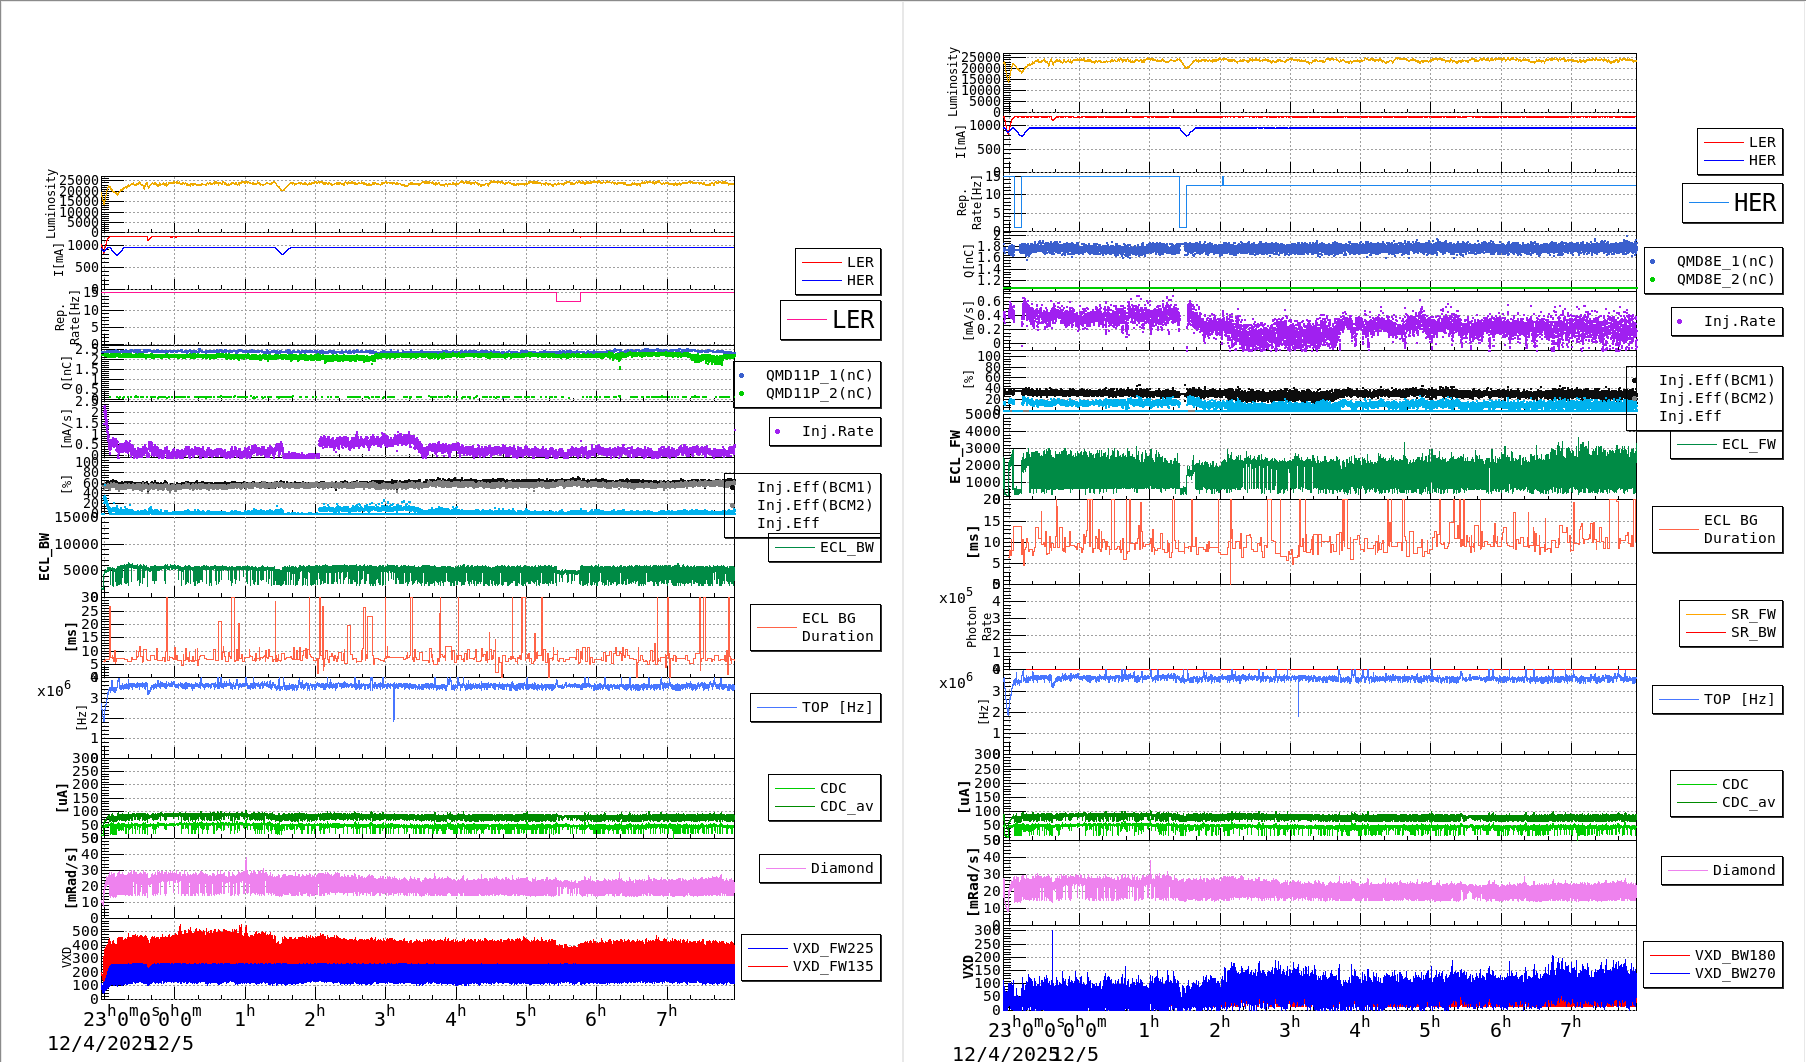Click the QMD11P_1(nC) legend entry
The image size is (1806, 1062).
point(818,375)
